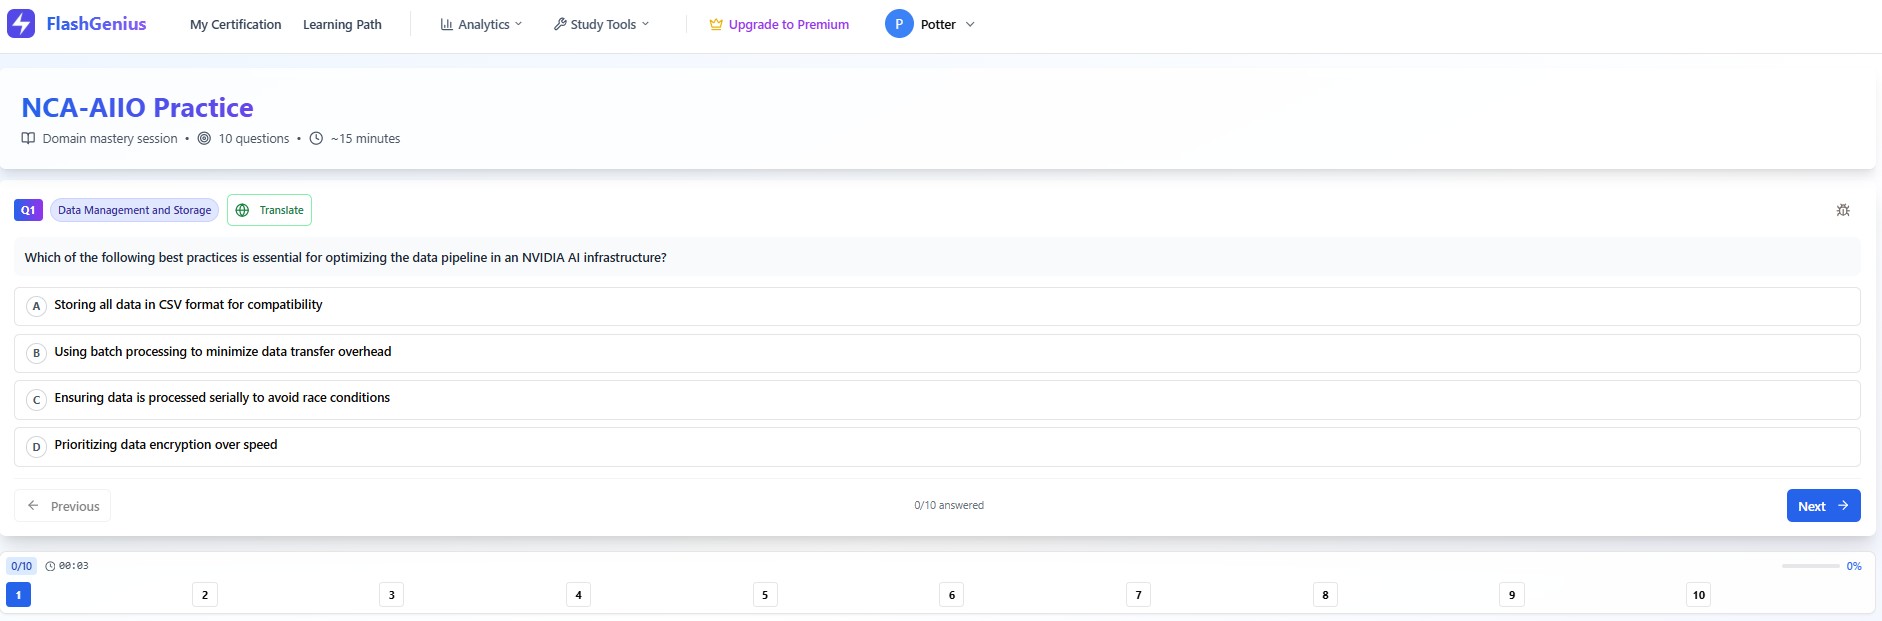Click the book icon beside Domain mastery session

pyautogui.click(x=28, y=138)
